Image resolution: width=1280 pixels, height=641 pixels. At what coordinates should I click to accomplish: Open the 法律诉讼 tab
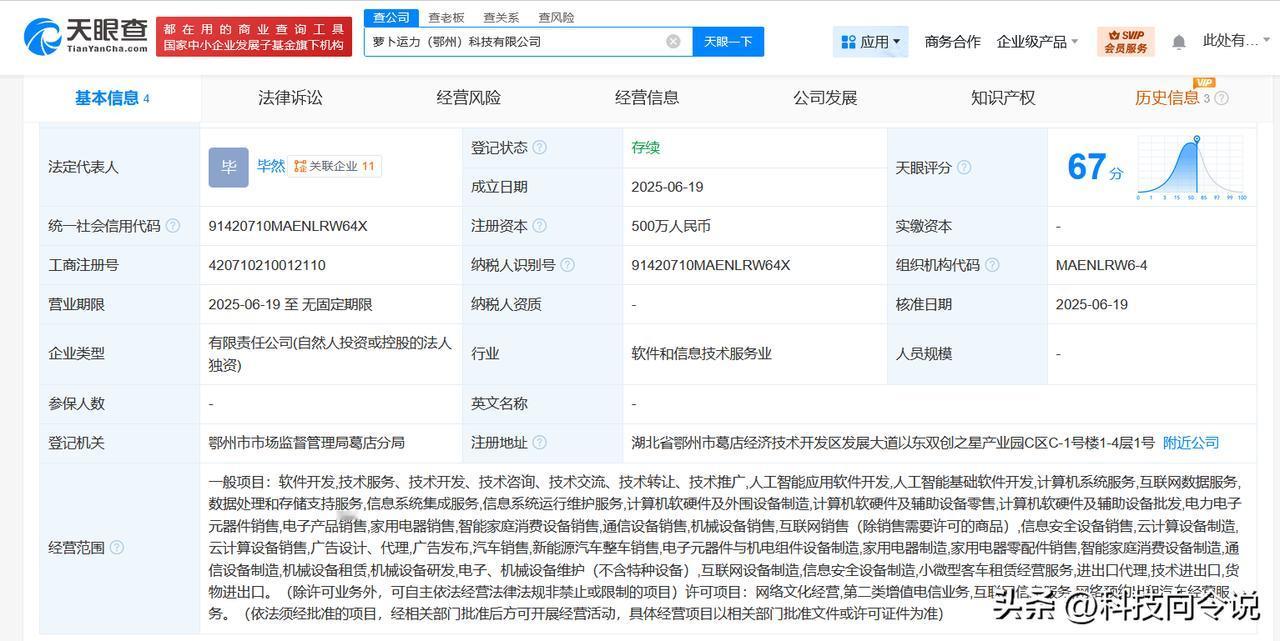click(x=290, y=98)
